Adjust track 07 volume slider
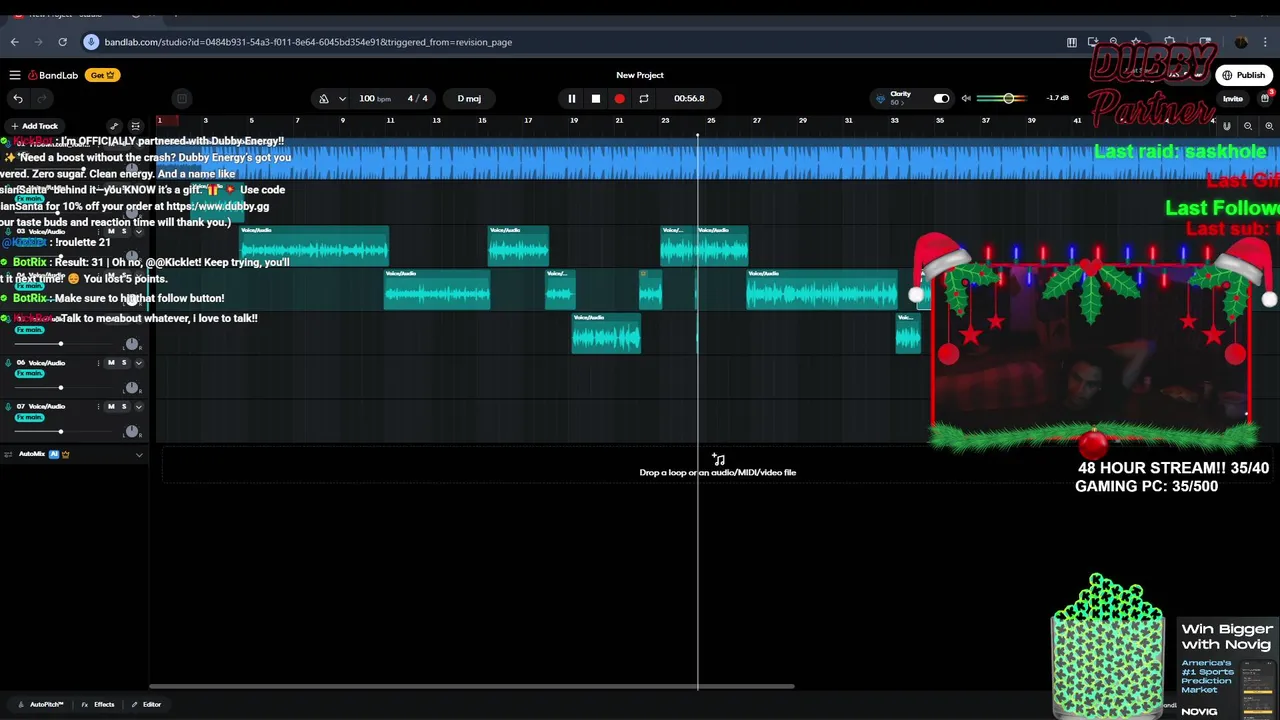The image size is (1280, 720). point(60,432)
